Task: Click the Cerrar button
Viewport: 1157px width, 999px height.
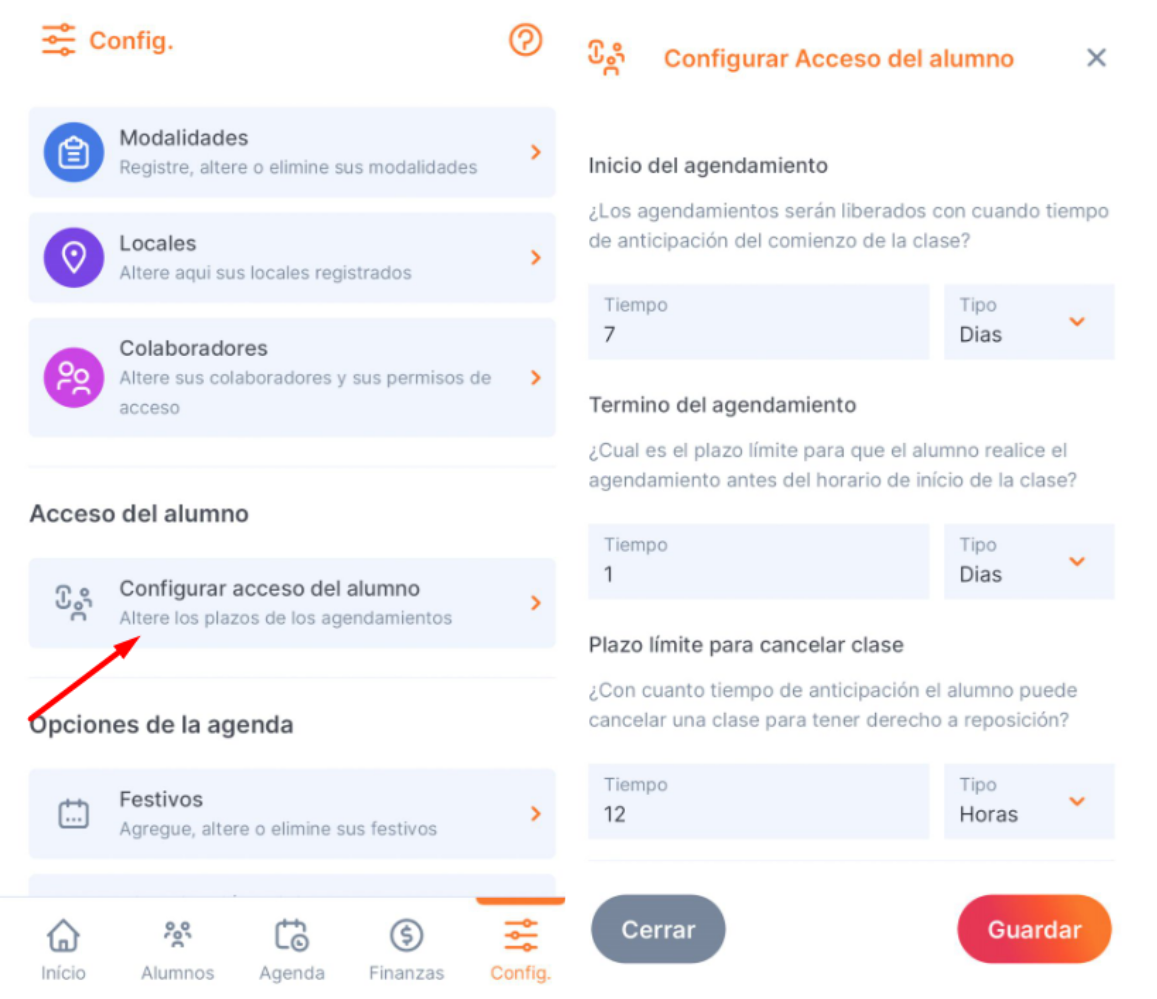Action: (x=658, y=929)
